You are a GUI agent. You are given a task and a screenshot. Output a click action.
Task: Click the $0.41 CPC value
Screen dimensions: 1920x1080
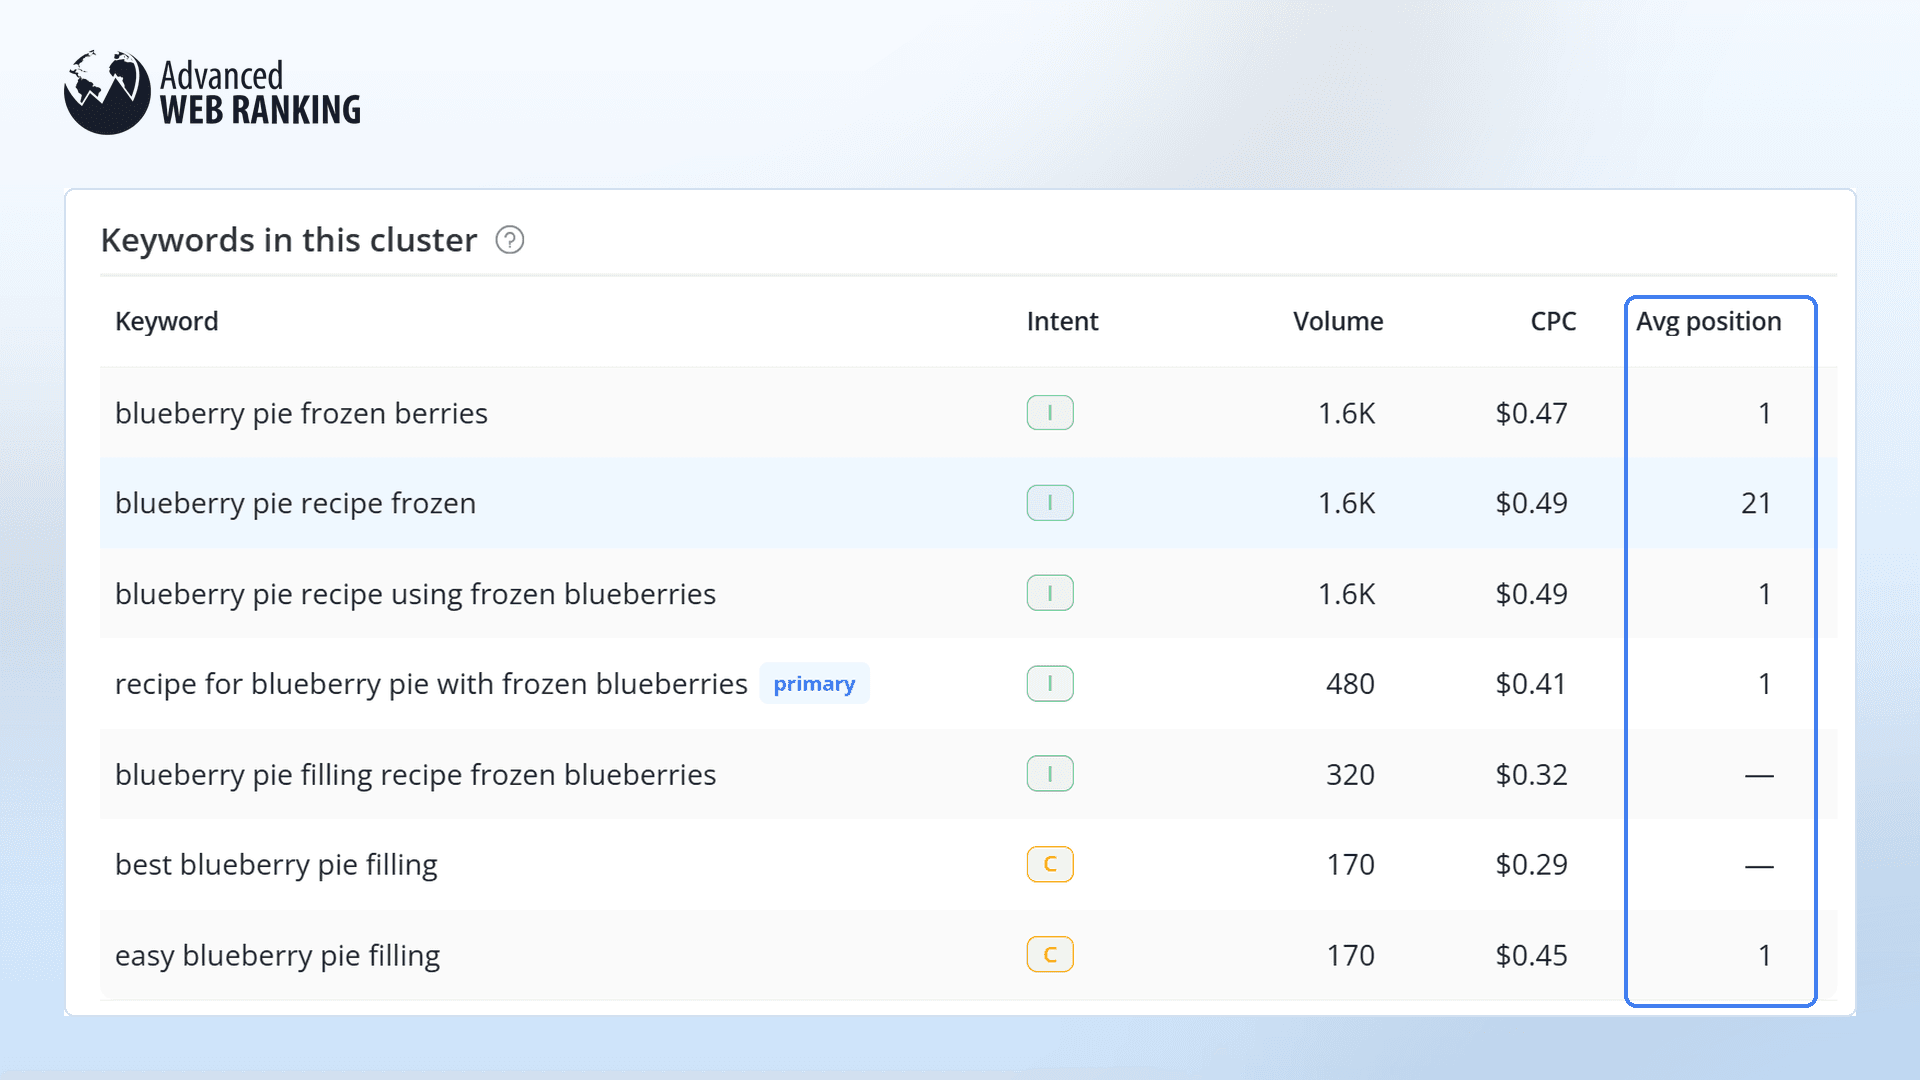[x=1531, y=684]
